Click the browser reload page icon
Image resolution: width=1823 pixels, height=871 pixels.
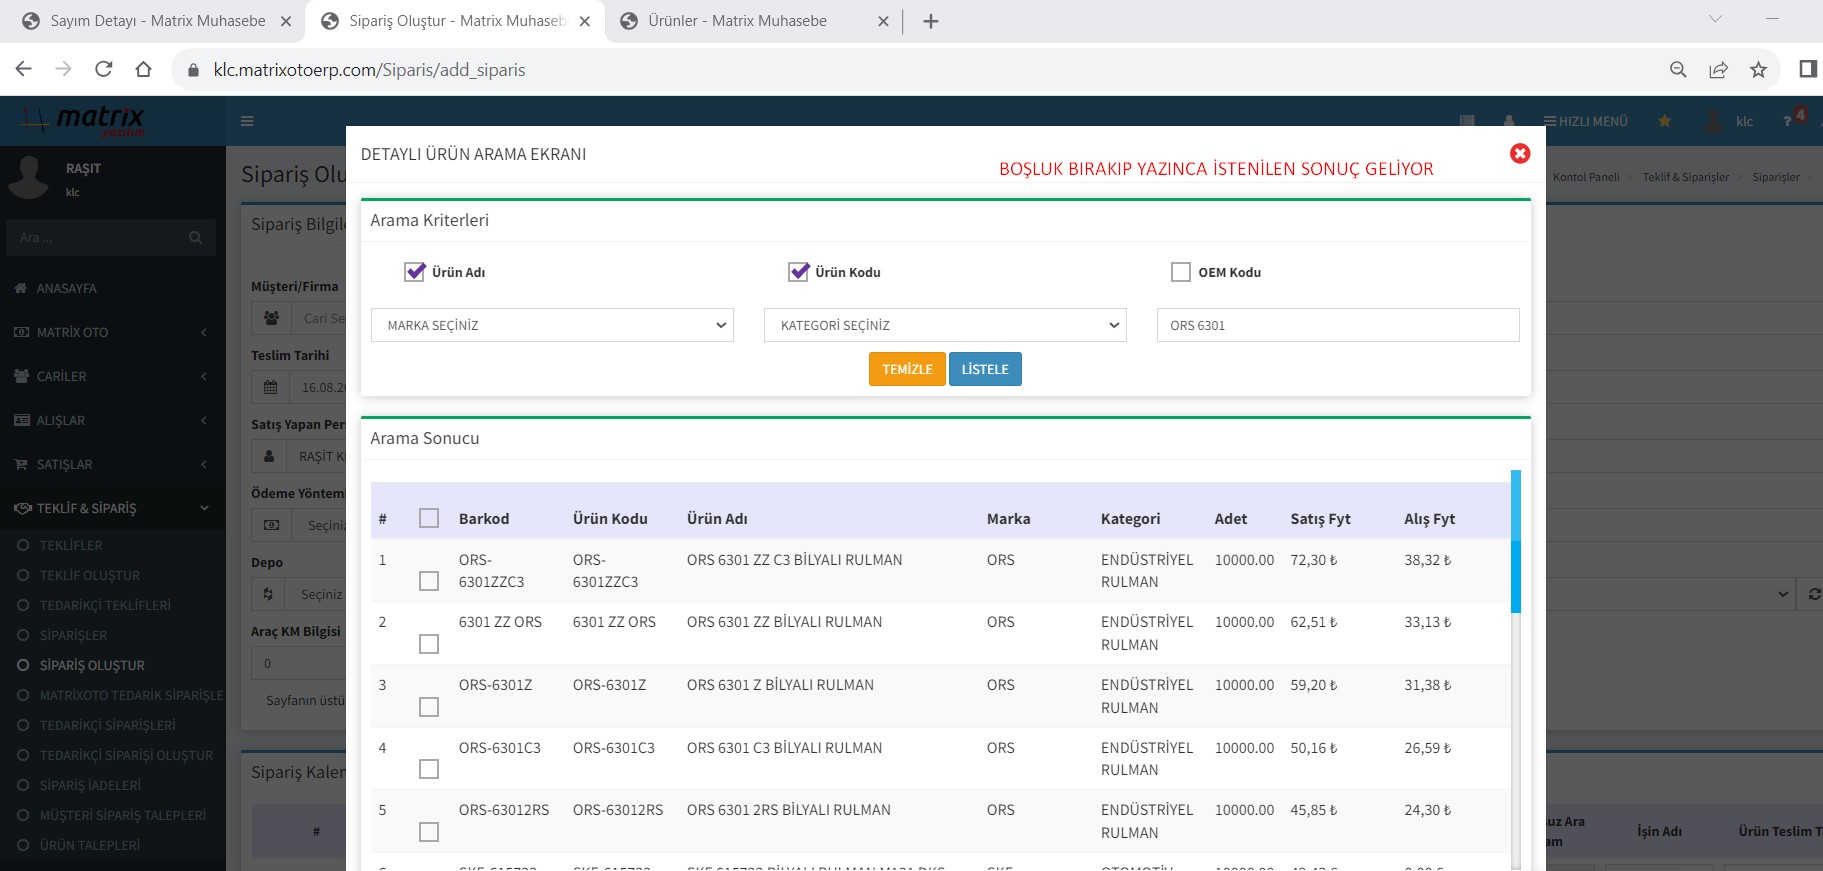103,69
